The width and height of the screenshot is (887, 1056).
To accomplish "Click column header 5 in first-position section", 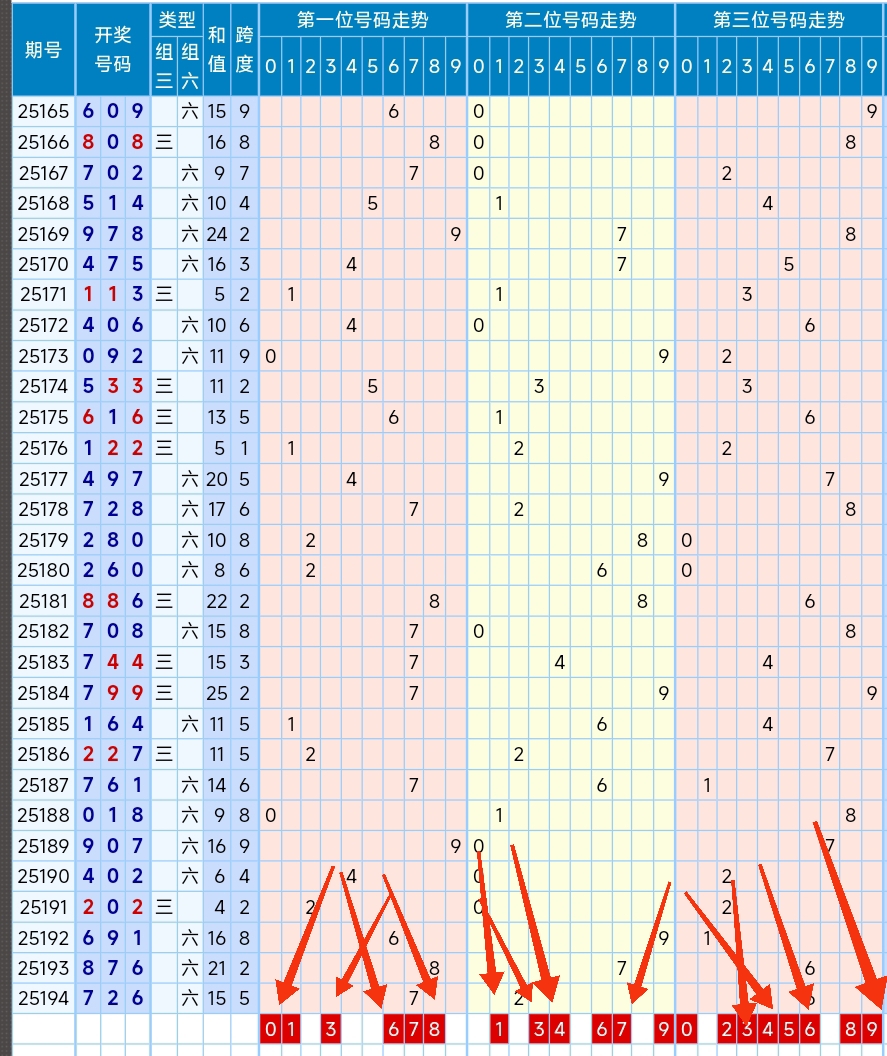I will click(372, 66).
